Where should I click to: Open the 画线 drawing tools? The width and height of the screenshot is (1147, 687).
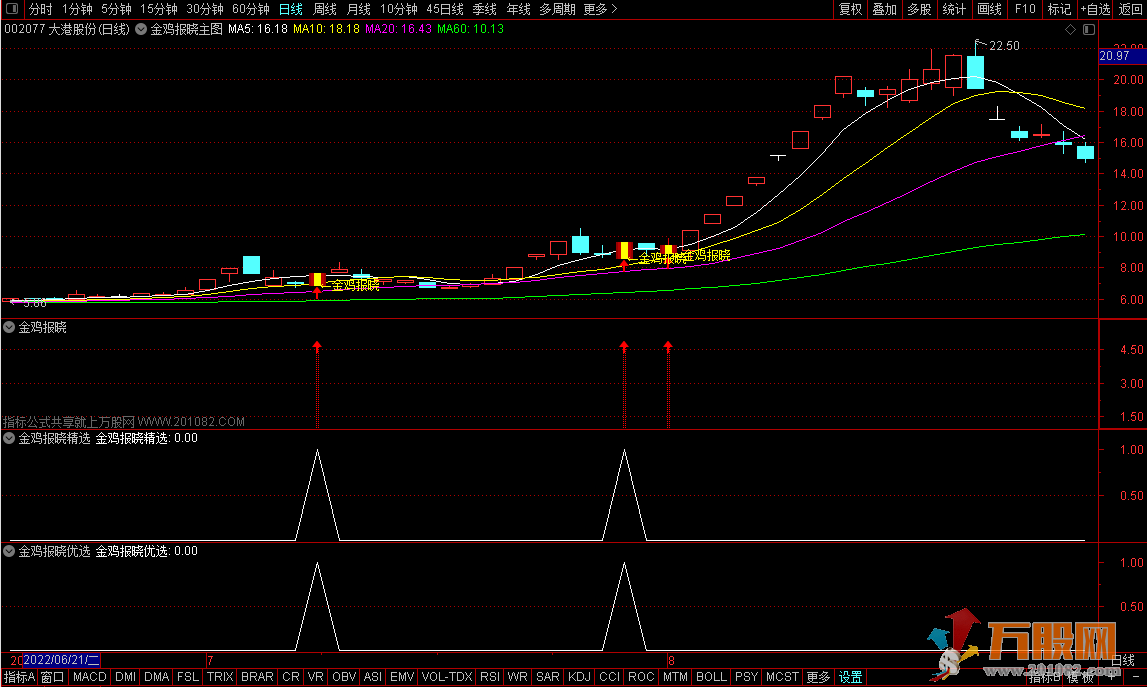(989, 9)
